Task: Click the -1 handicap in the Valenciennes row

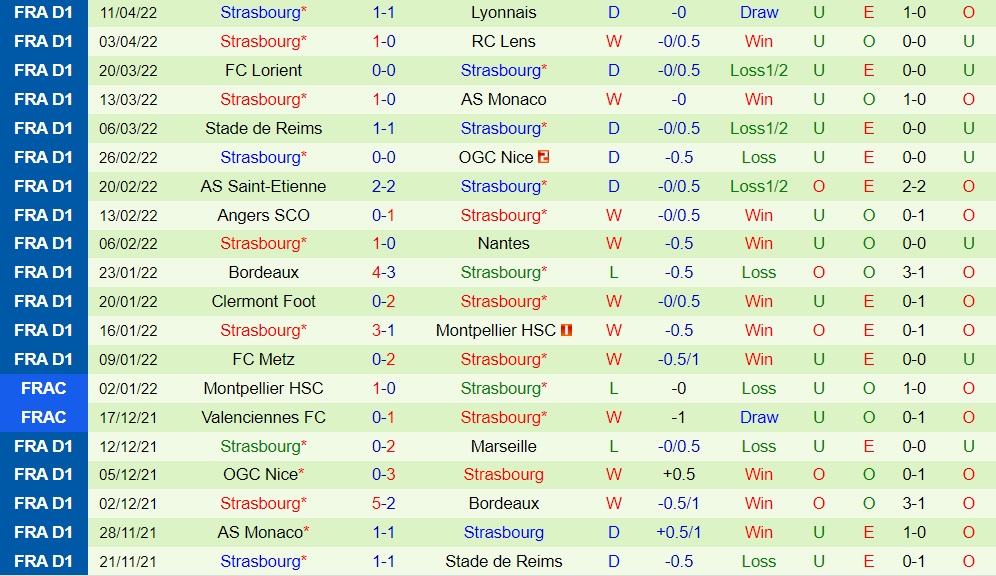Action: pyautogui.click(x=679, y=418)
